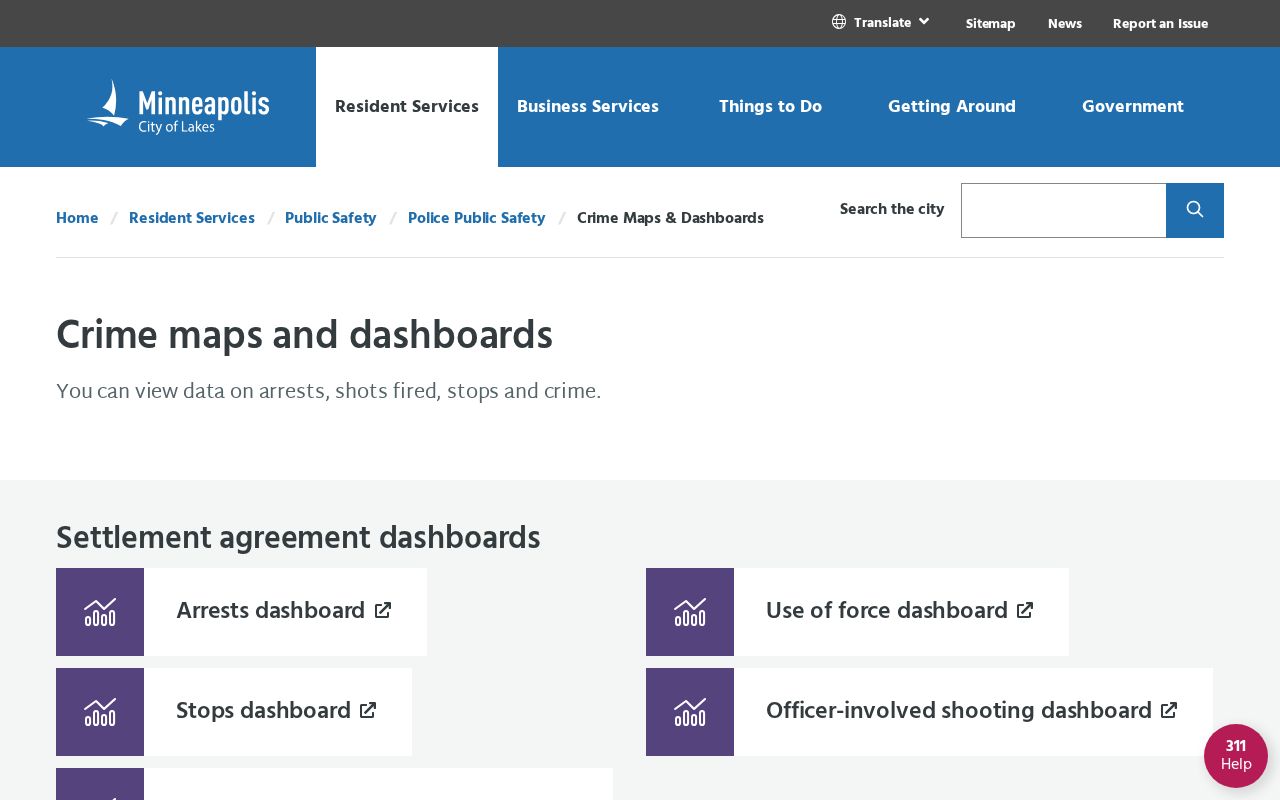Screen dimensions: 1280x800
Task: Open the 311 Help floating button
Action: point(1236,756)
